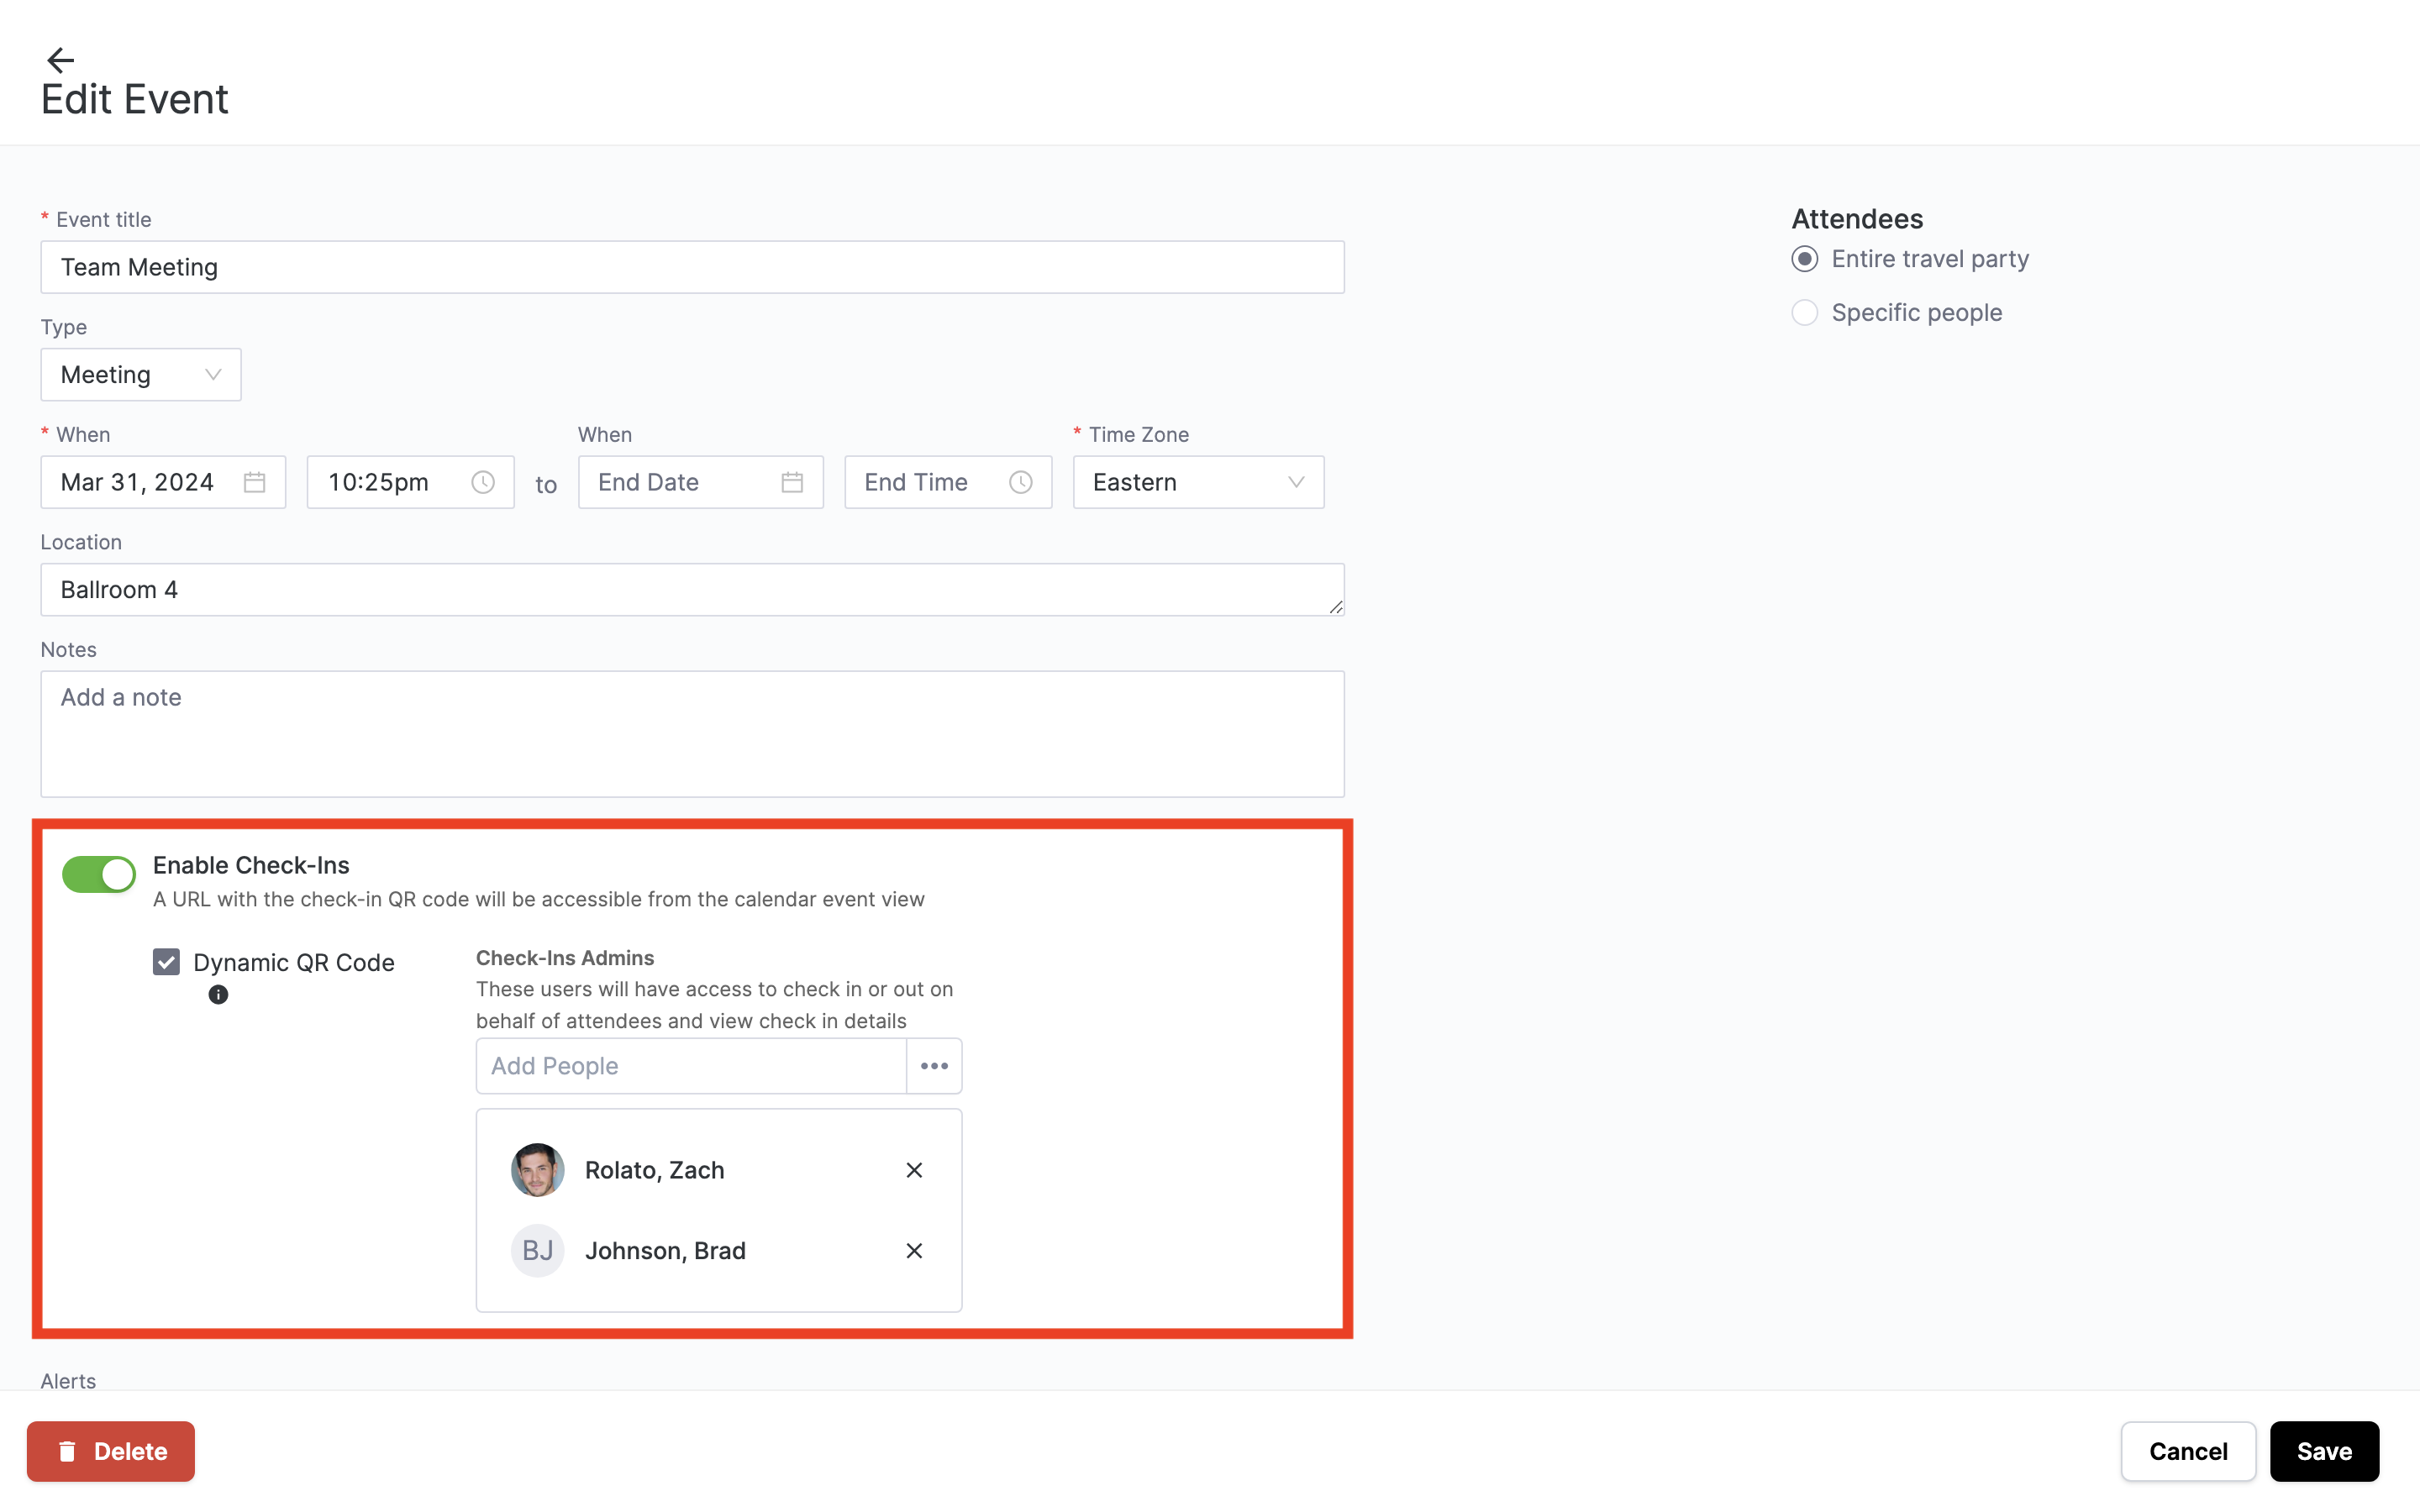Click the End Time field
Image resolution: width=2420 pixels, height=1512 pixels.
948,482
